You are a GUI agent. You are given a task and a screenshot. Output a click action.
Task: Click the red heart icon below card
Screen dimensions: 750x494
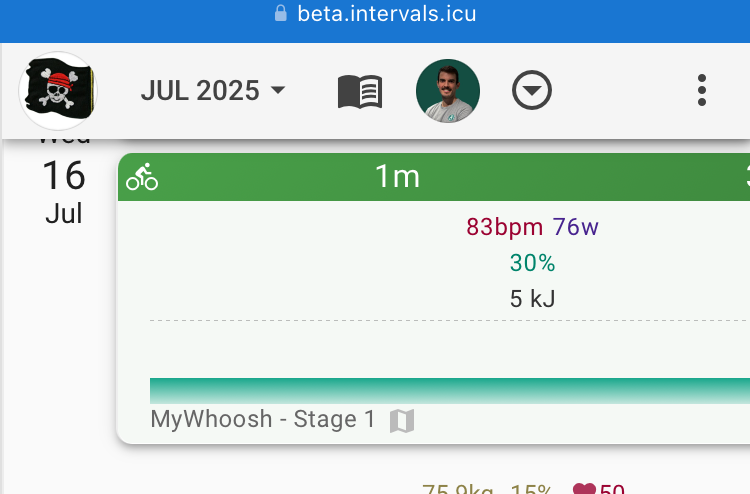pos(584,490)
